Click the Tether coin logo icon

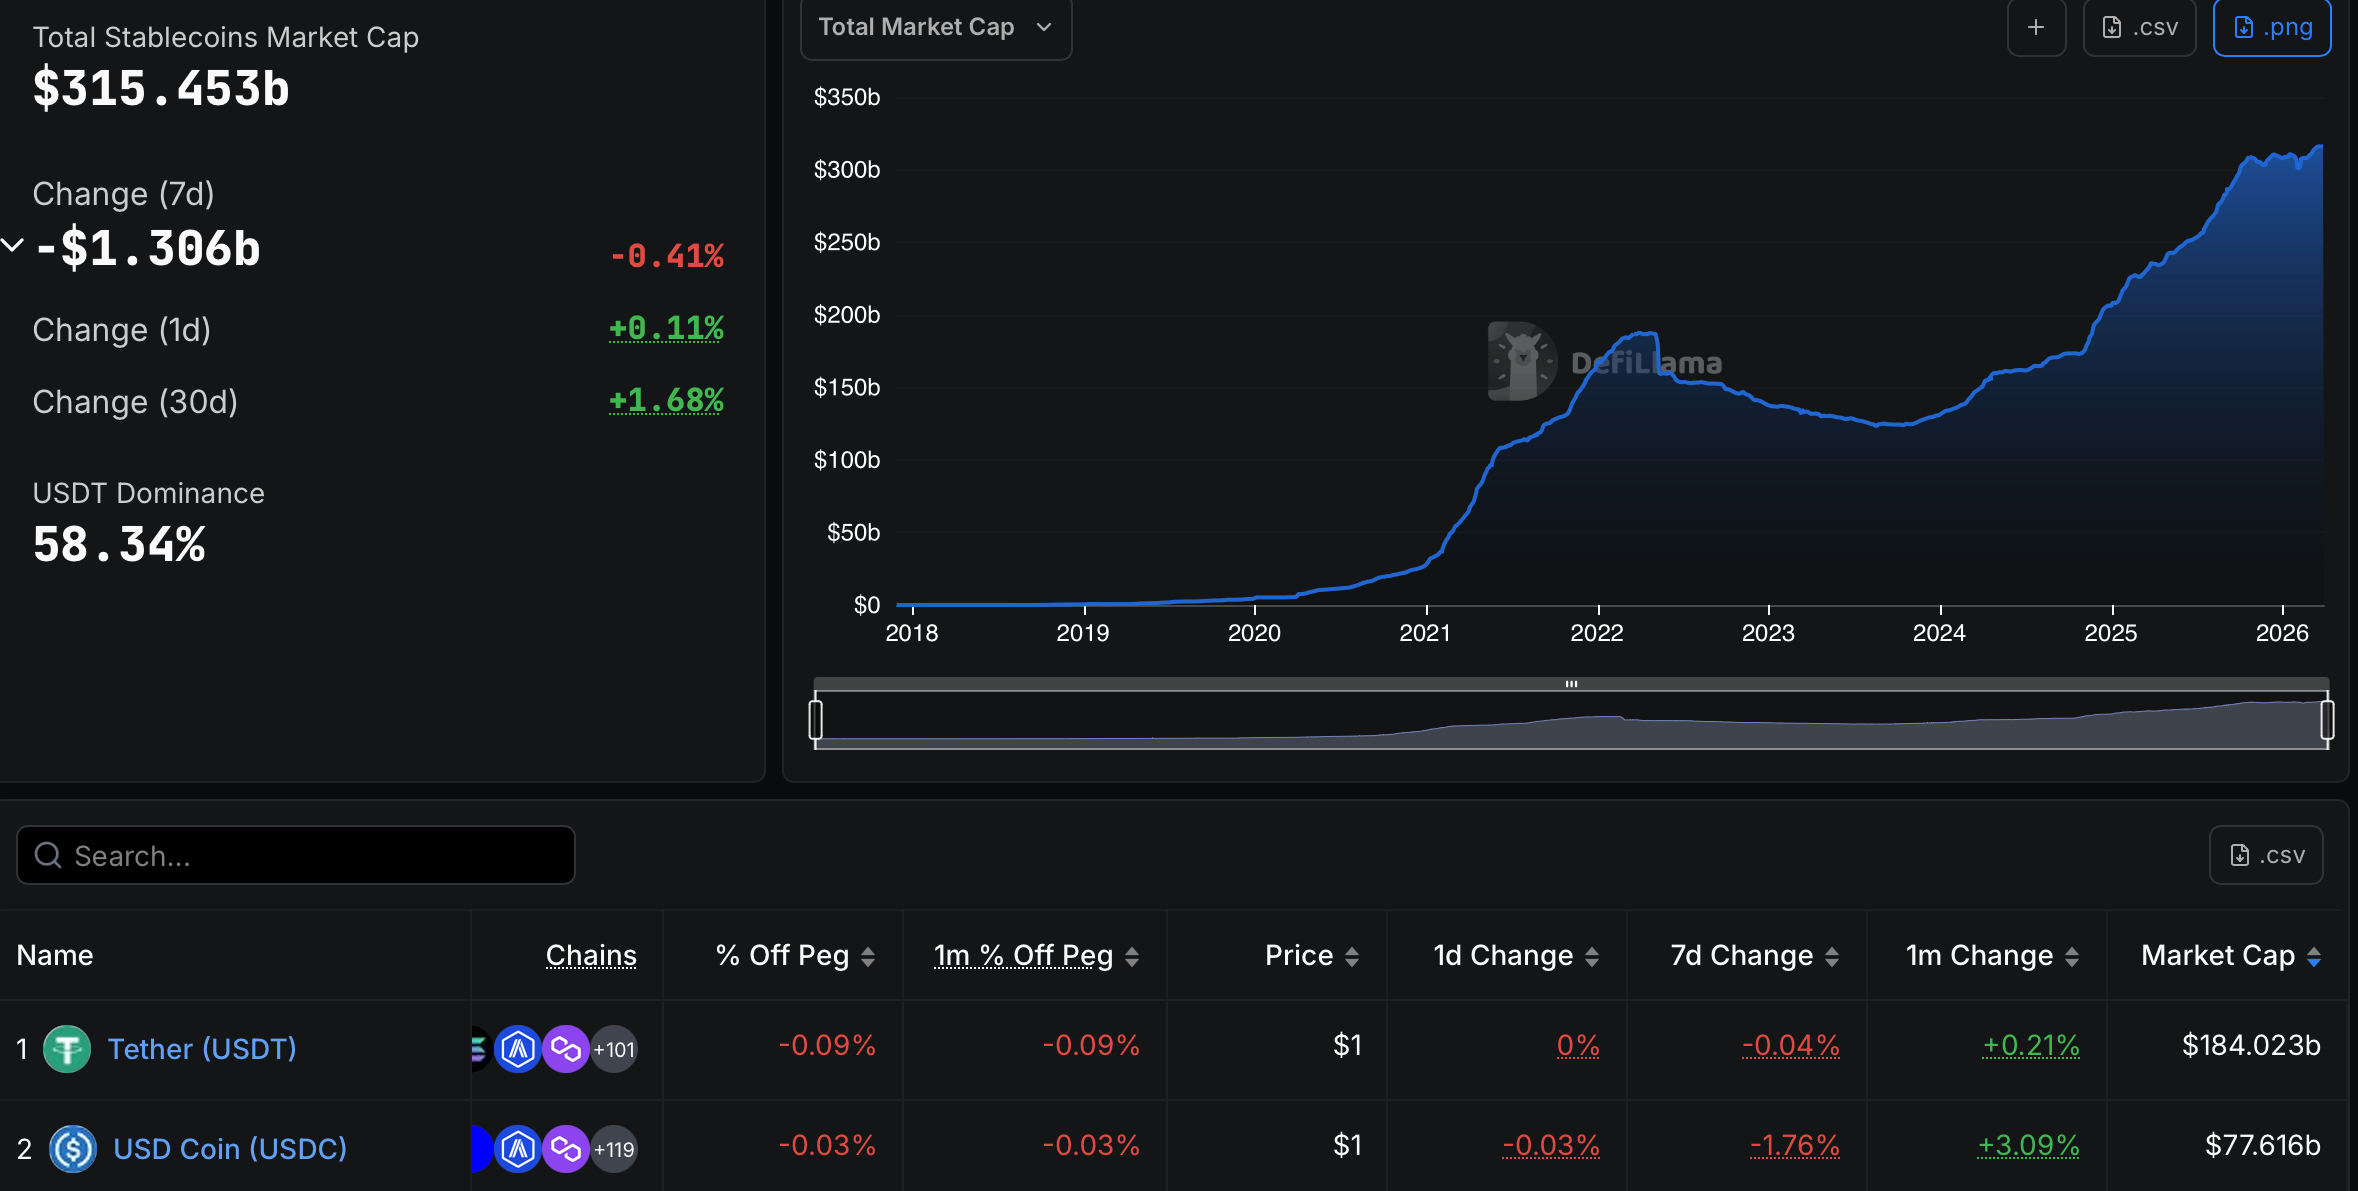(x=67, y=1048)
